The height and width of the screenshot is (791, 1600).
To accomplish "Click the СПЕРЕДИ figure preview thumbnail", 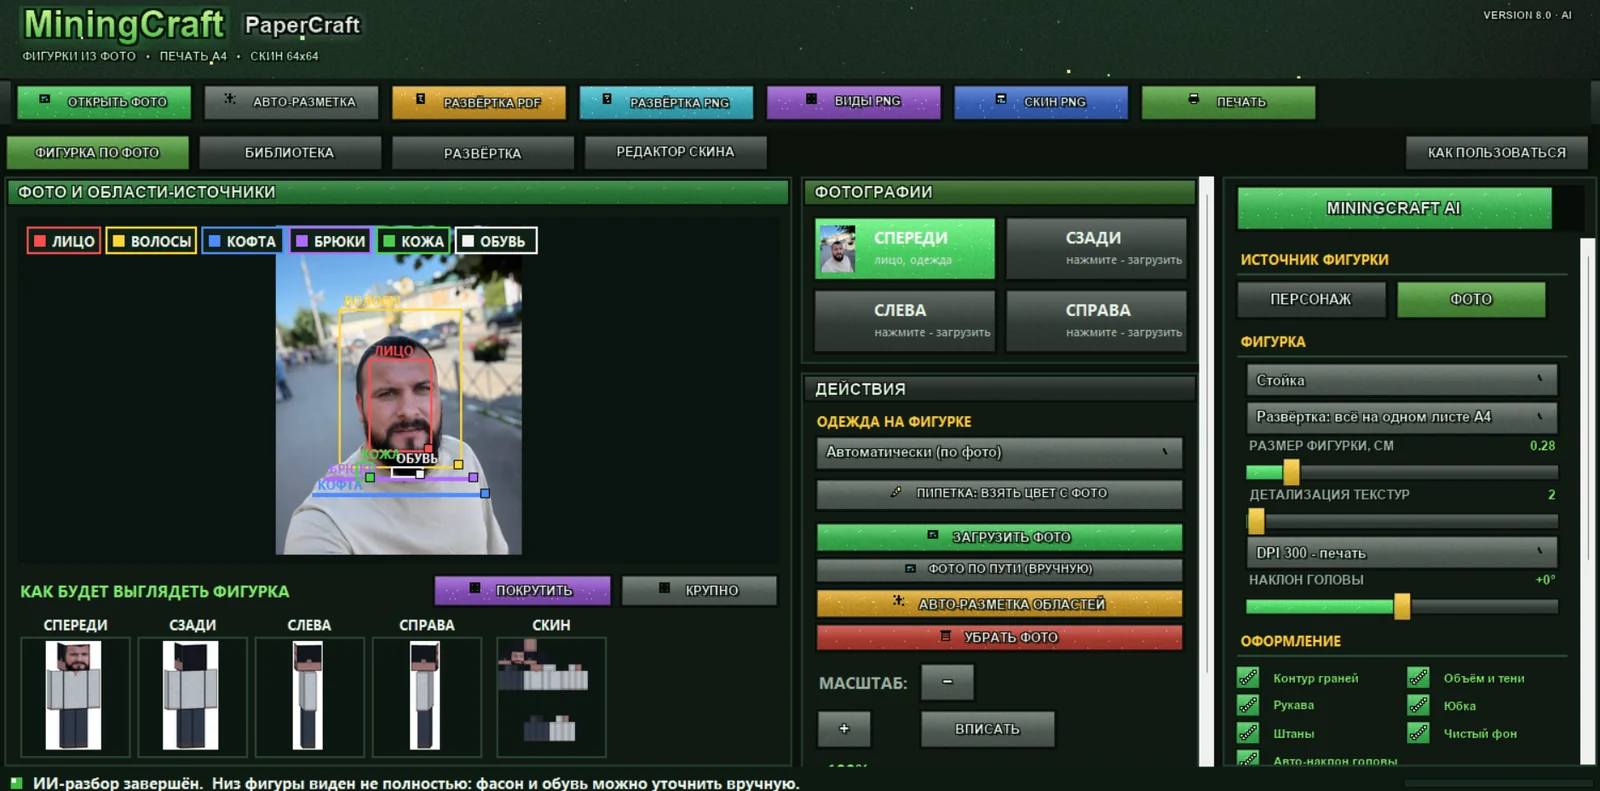I will point(75,696).
